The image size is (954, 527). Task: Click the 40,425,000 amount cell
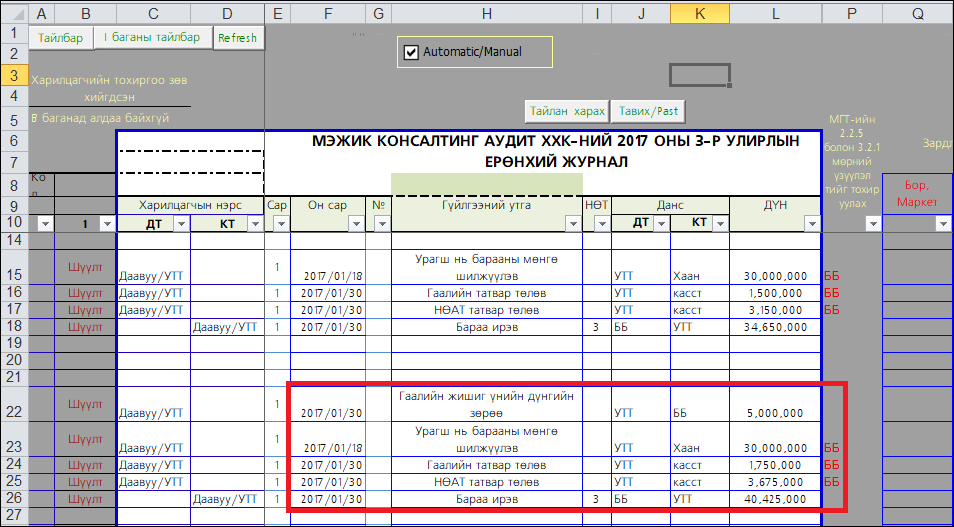coord(775,499)
